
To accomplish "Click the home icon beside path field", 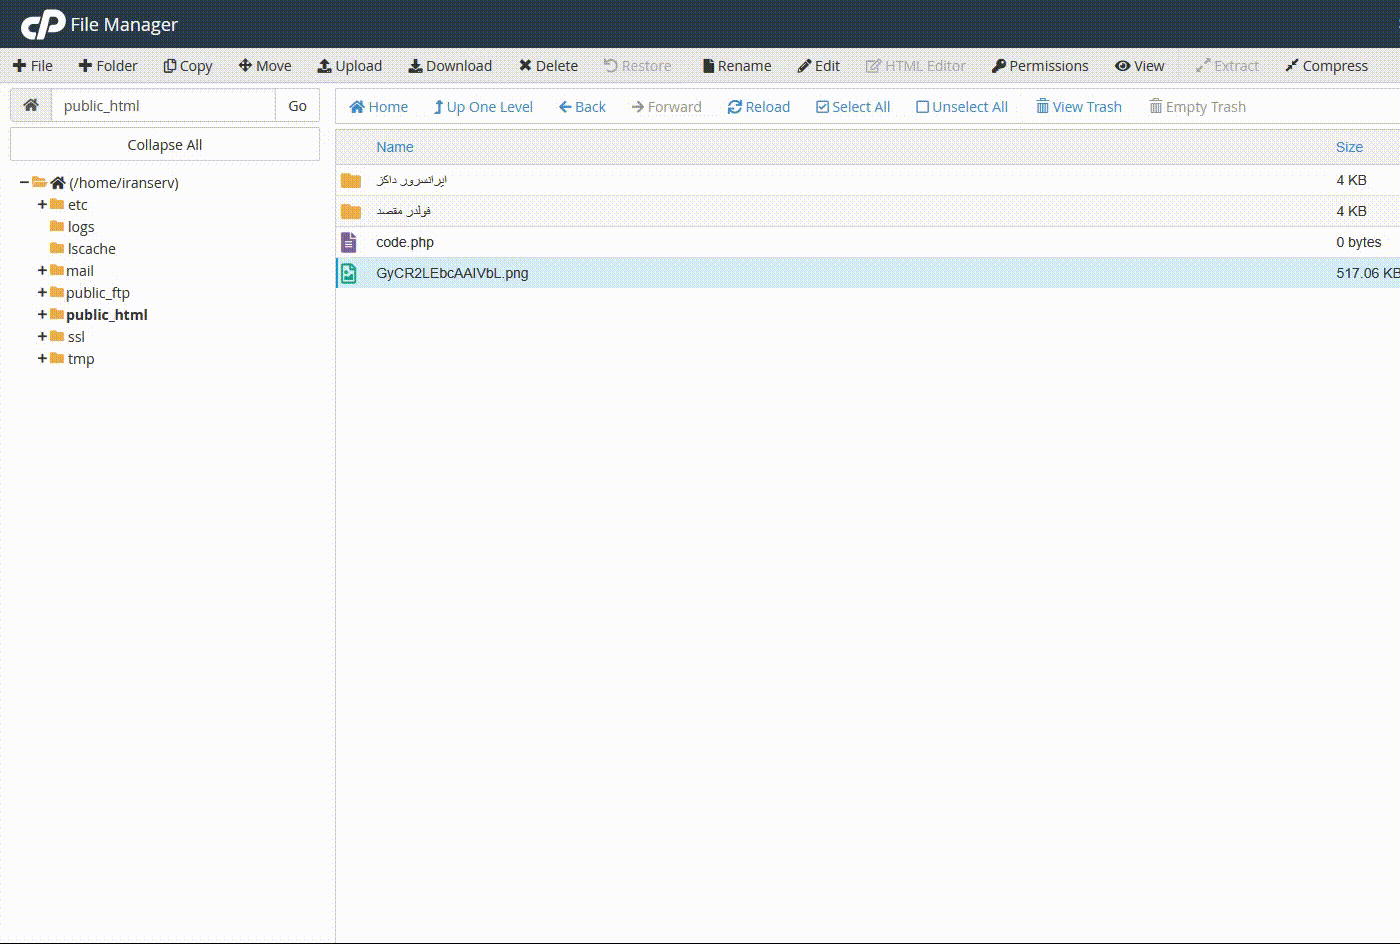I will [31, 105].
